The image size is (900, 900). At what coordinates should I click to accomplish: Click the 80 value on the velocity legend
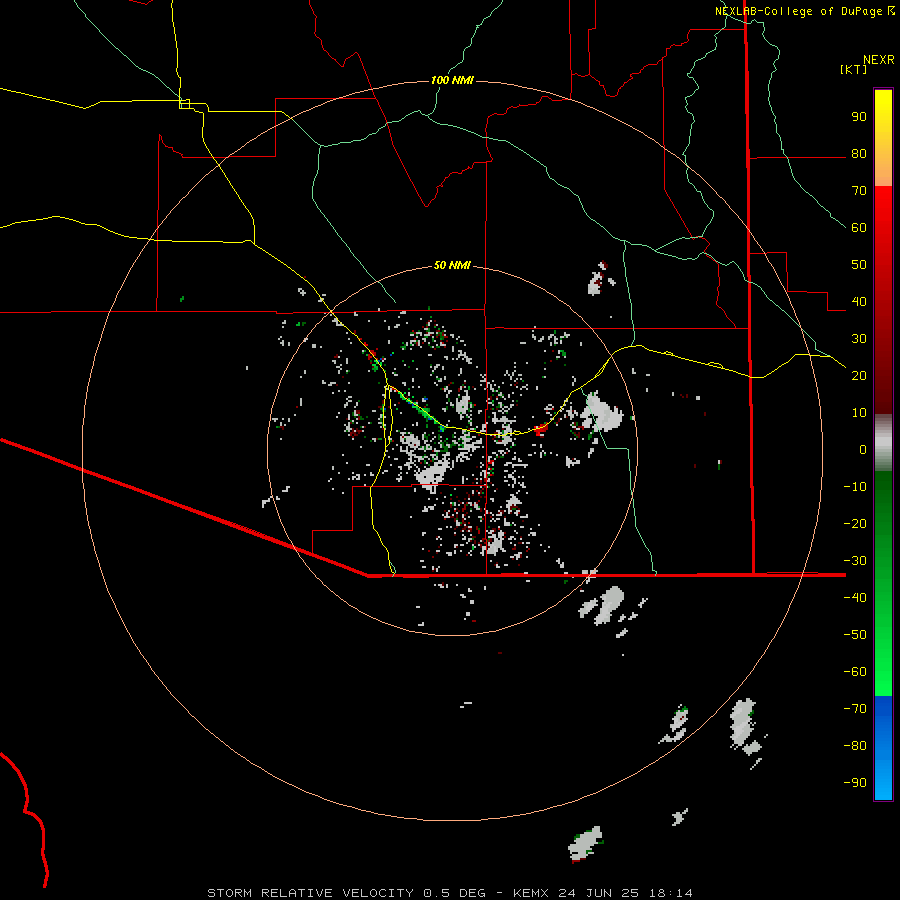click(859, 154)
